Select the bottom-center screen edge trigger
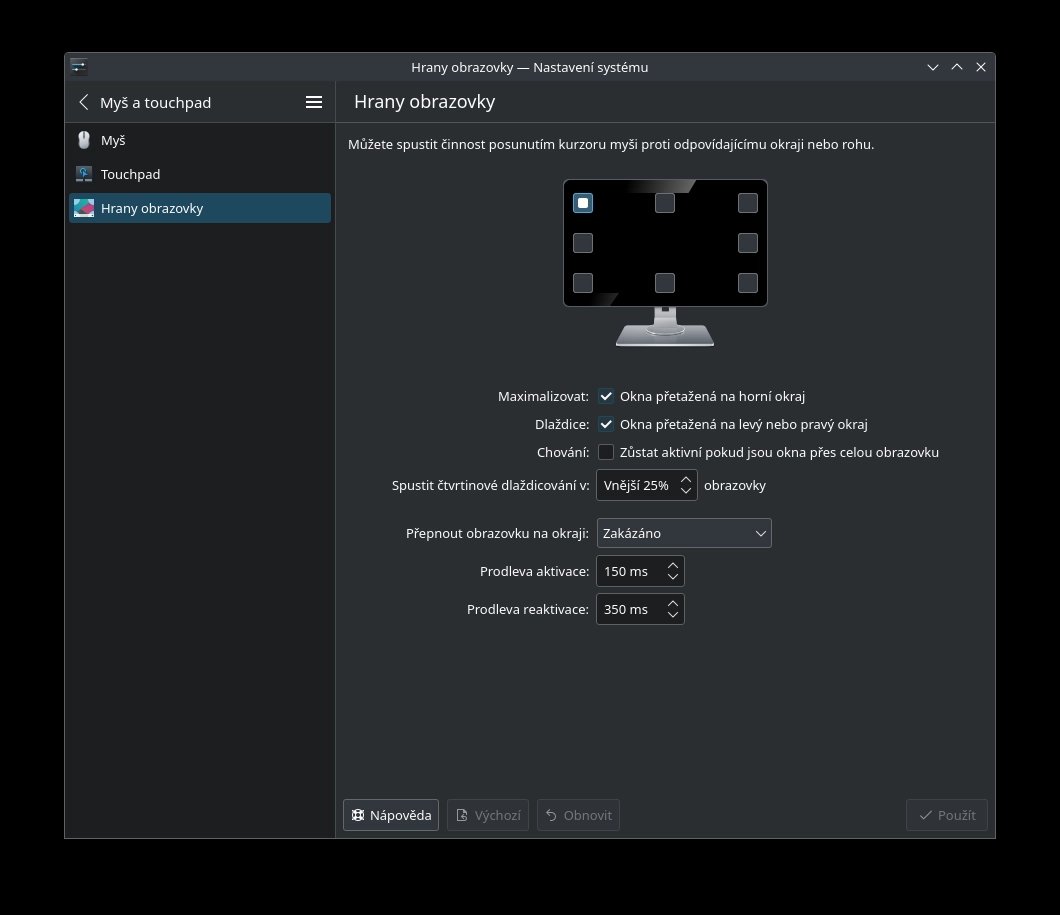Image resolution: width=1060 pixels, height=915 pixels. (665, 283)
